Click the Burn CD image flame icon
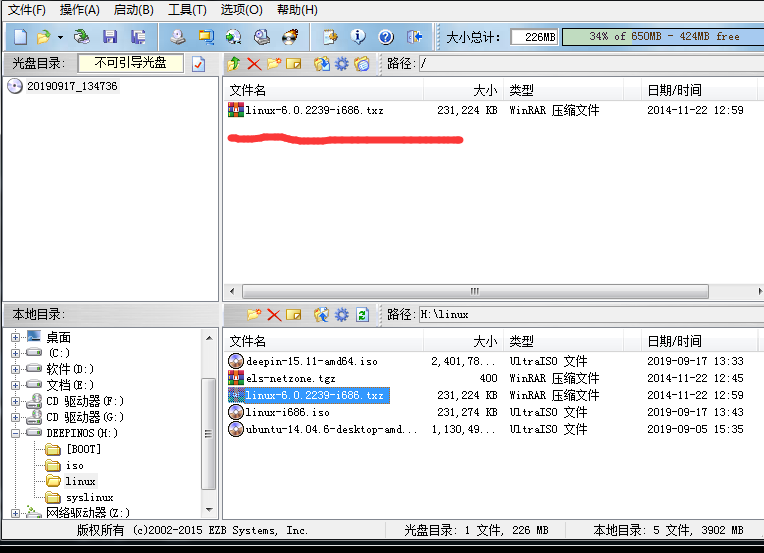The image size is (764, 553). coord(290,37)
